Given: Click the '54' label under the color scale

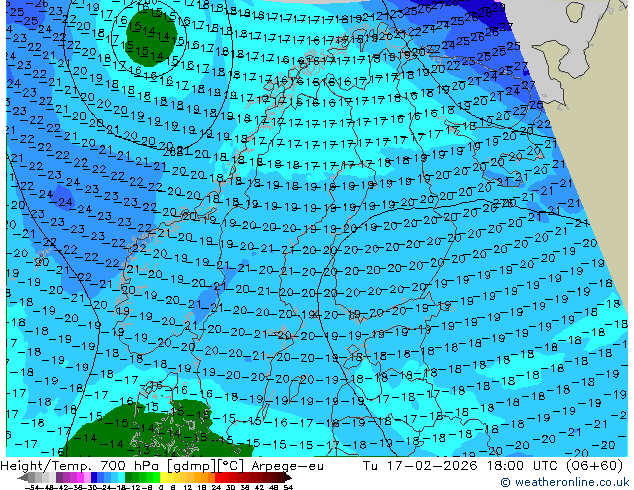Looking at the screenshot, I should pos(288,487).
